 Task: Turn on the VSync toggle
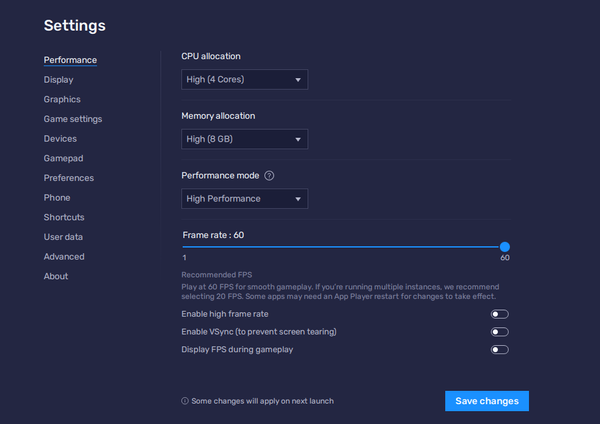coord(499,332)
